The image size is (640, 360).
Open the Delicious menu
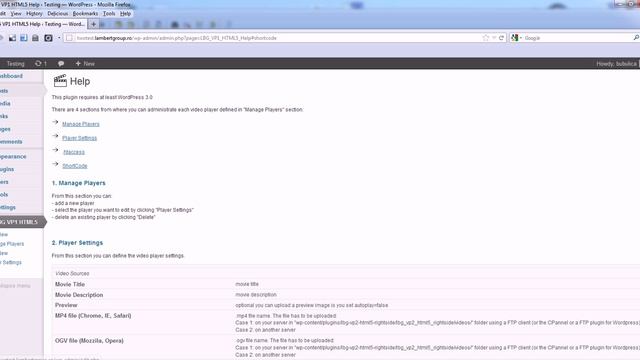pyautogui.click(x=58, y=13)
